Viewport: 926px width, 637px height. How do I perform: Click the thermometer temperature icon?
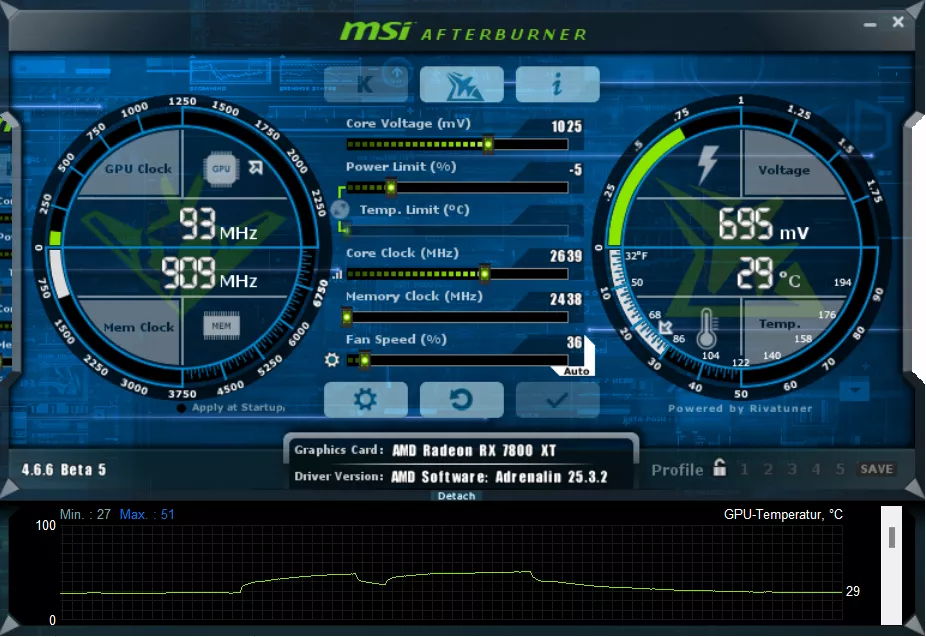point(706,328)
